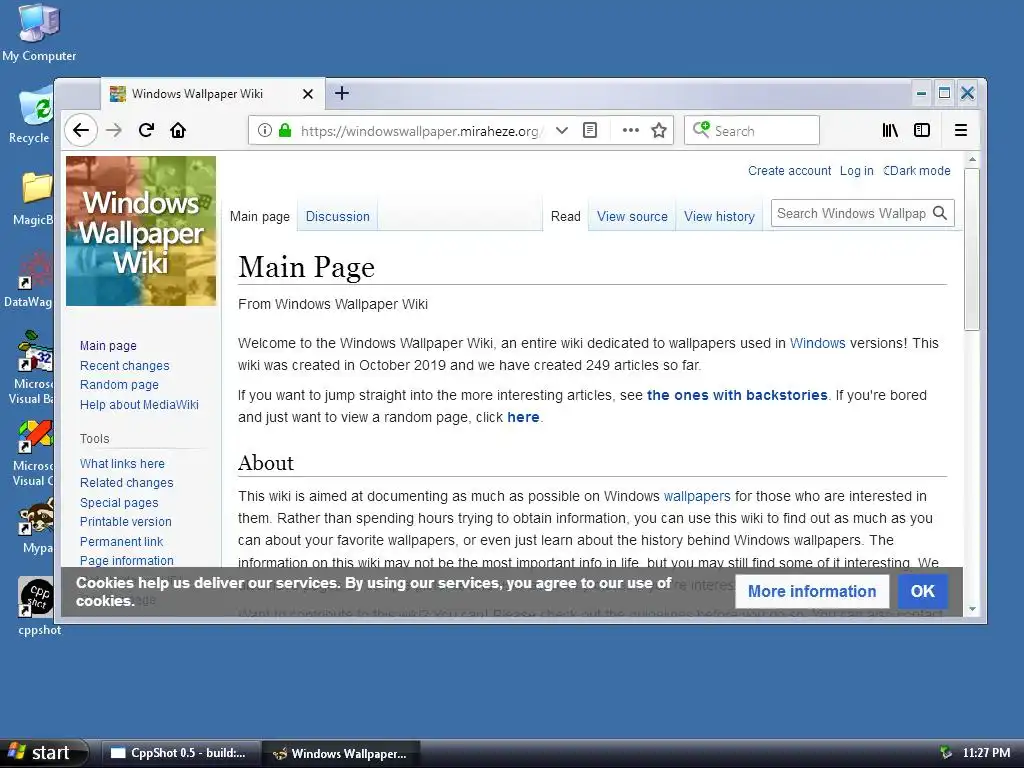Select the MagicB folder desktop icon
1024x768 pixels.
point(34,199)
